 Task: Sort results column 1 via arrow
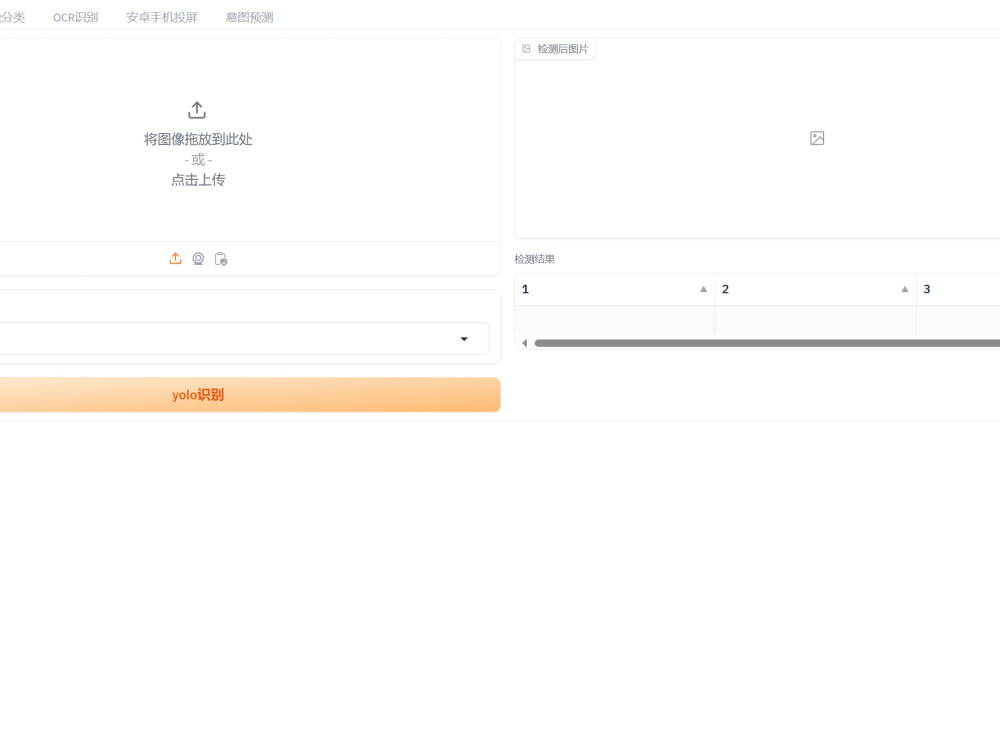click(703, 289)
